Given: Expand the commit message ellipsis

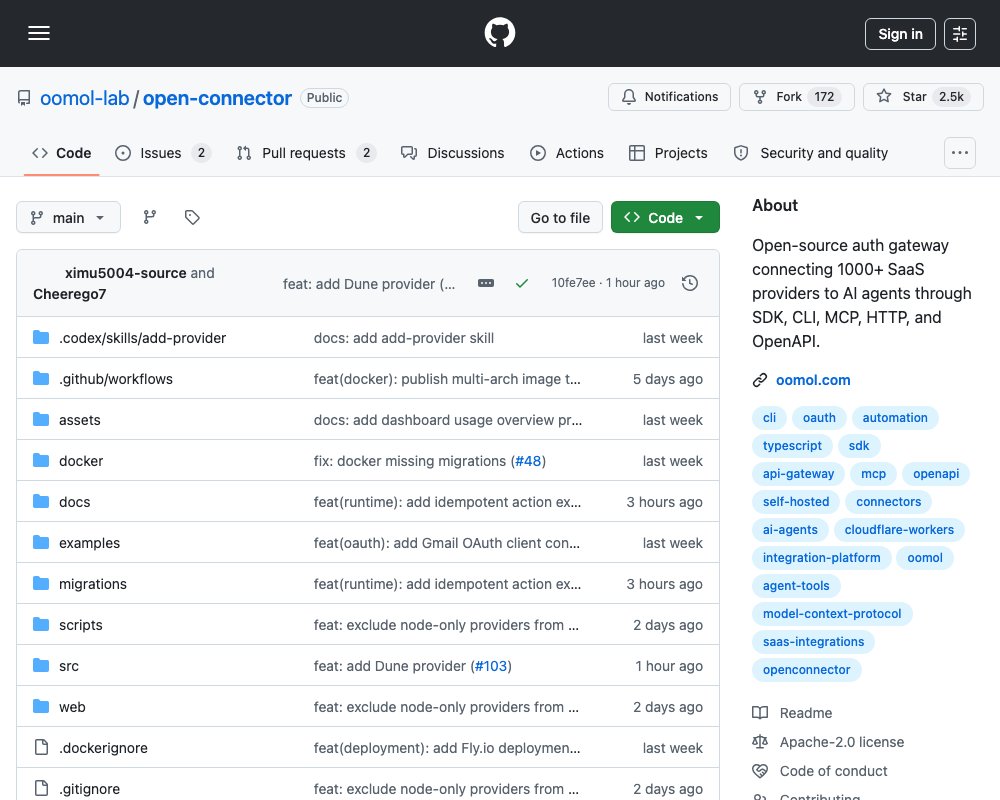Looking at the screenshot, I should pyautogui.click(x=486, y=283).
